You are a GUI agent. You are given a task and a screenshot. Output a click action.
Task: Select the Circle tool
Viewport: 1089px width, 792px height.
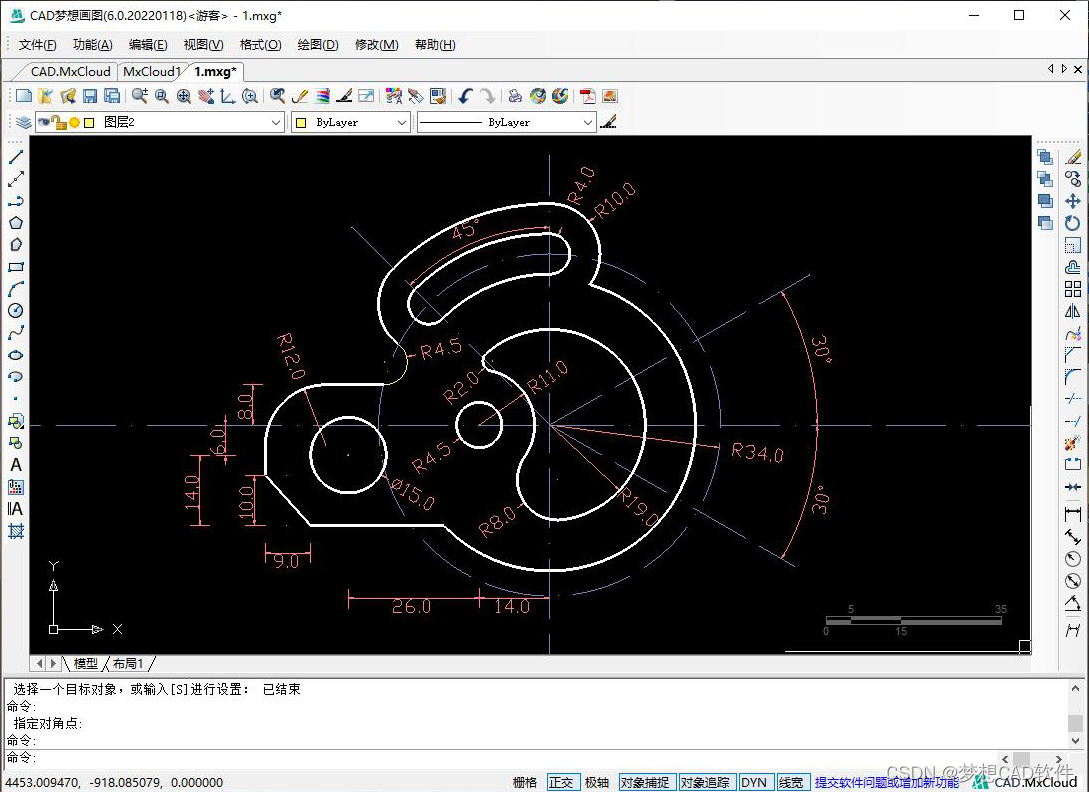coord(16,311)
